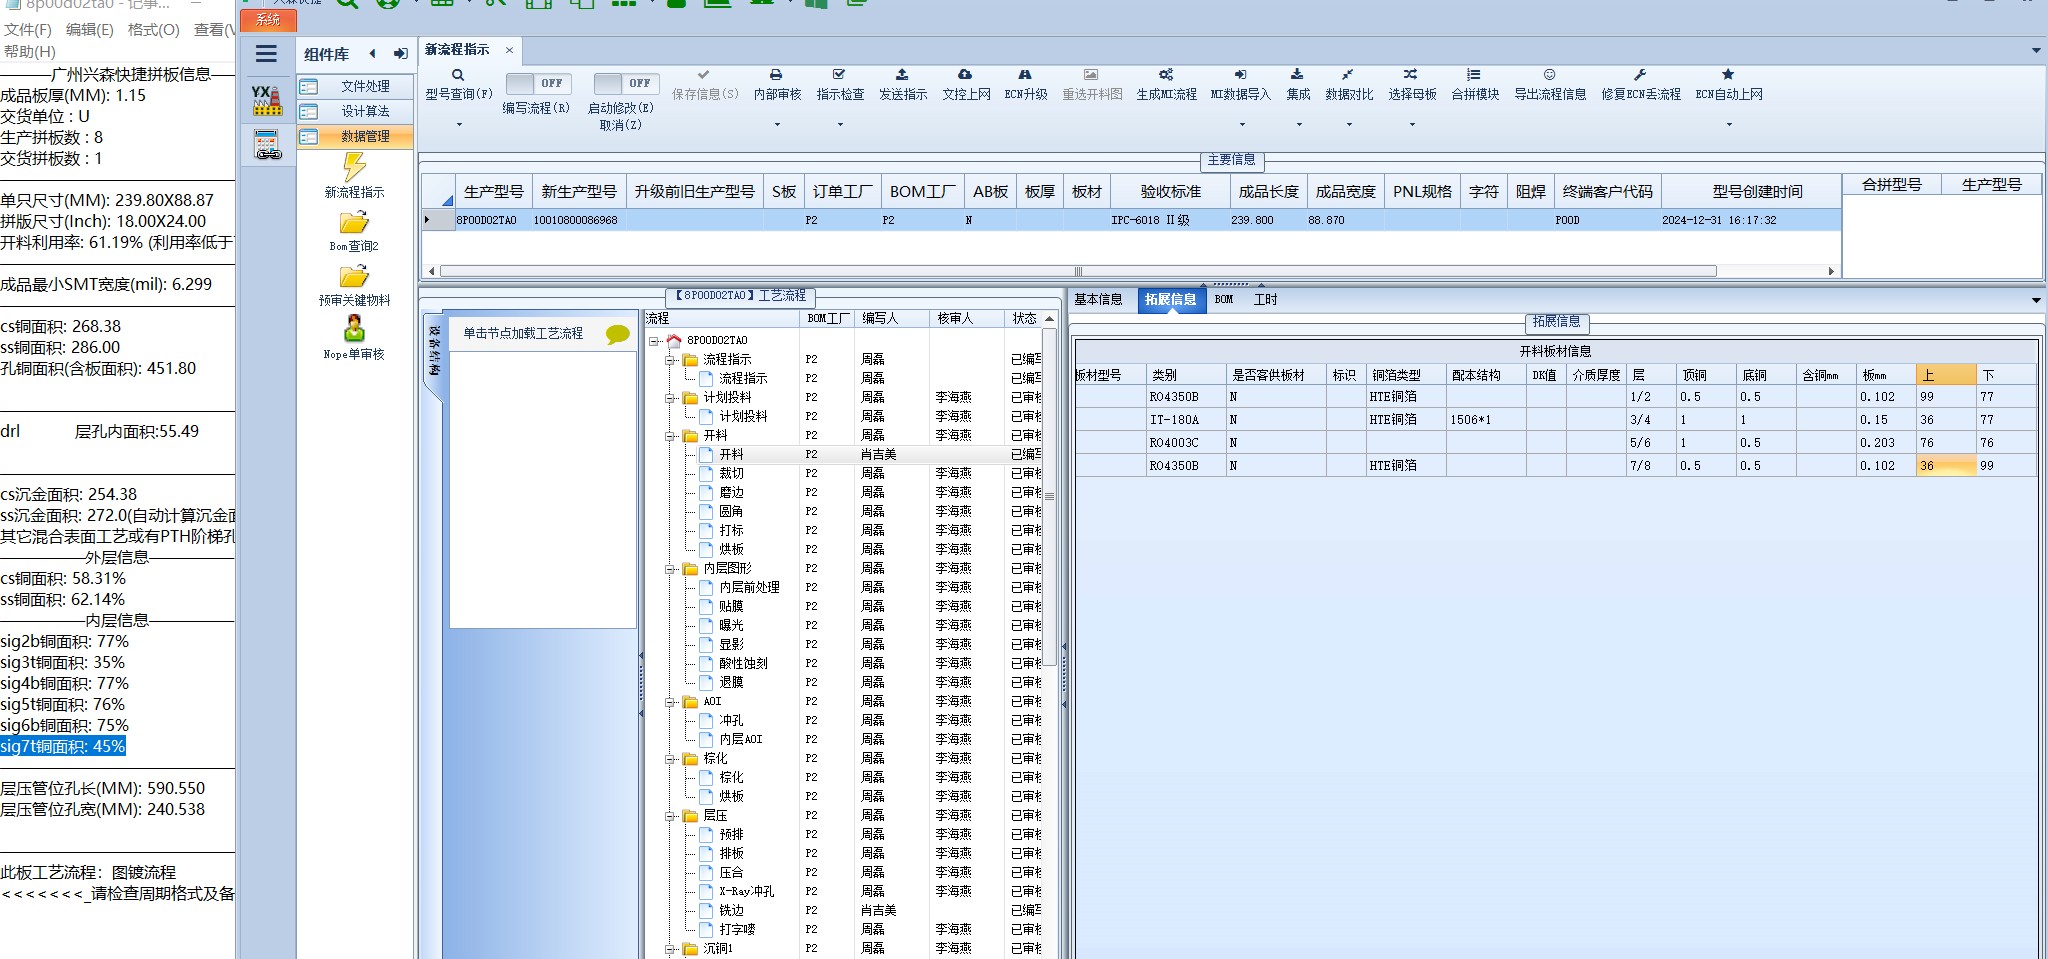Open dropdown arrow under 内部审核
Image resolution: width=2048 pixels, height=959 pixels.
coord(777,125)
